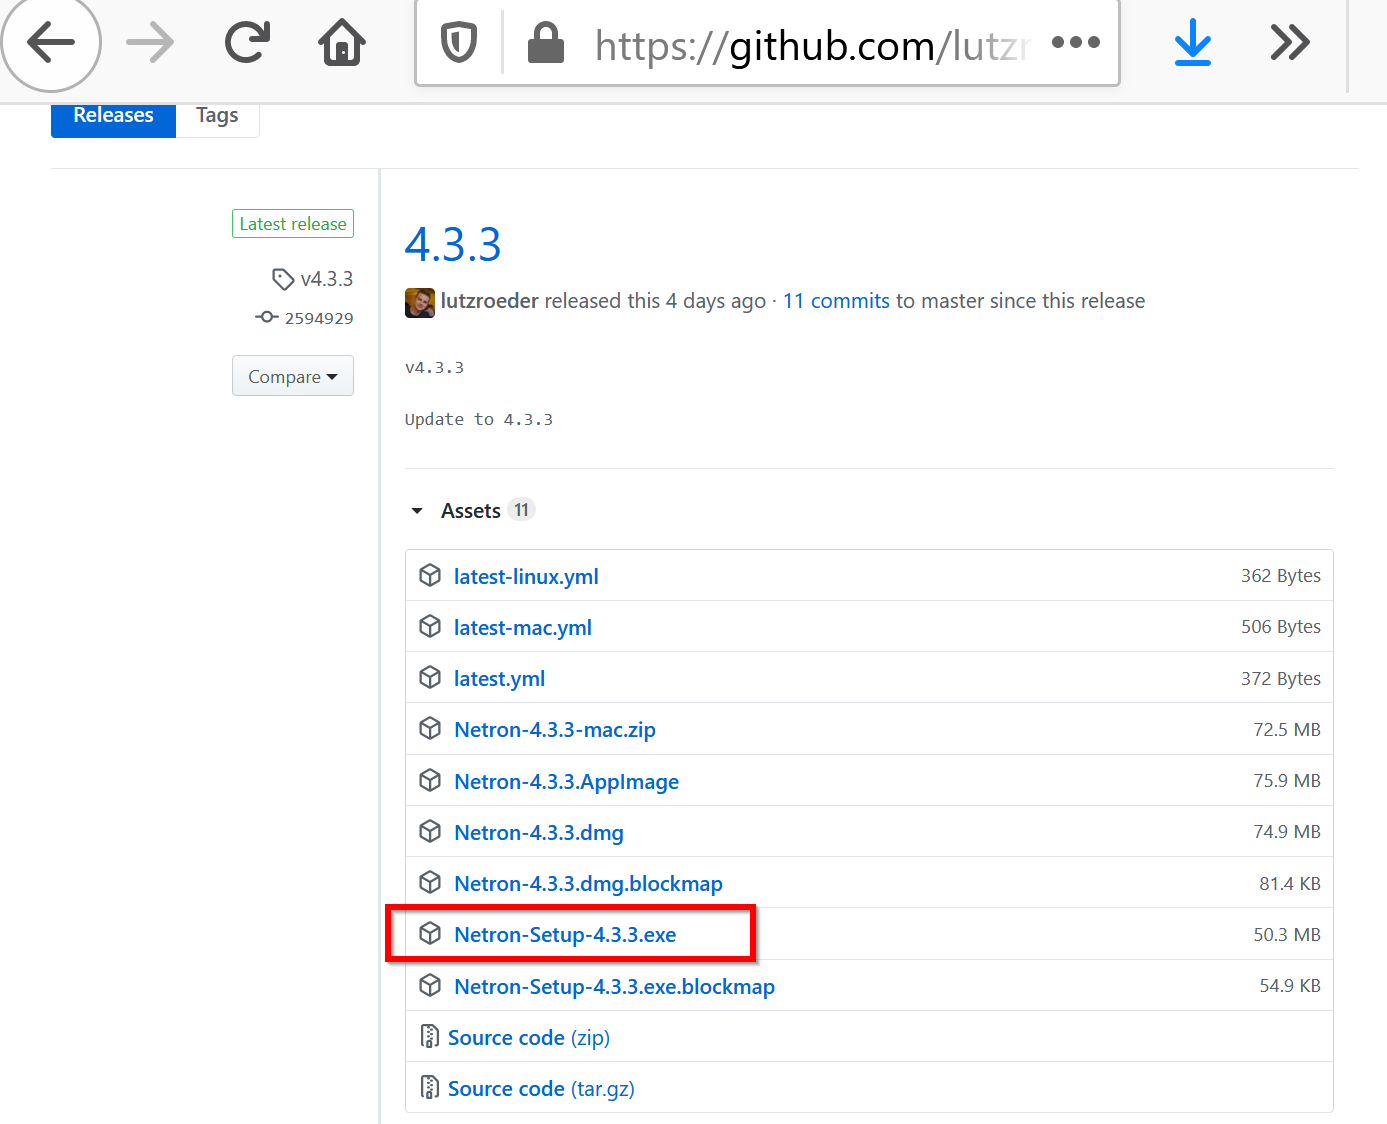This screenshot has height=1124, width=1387.
Task: Open the downloads panel arrow
Action: pyautogui.click(x=1192, y=43)
